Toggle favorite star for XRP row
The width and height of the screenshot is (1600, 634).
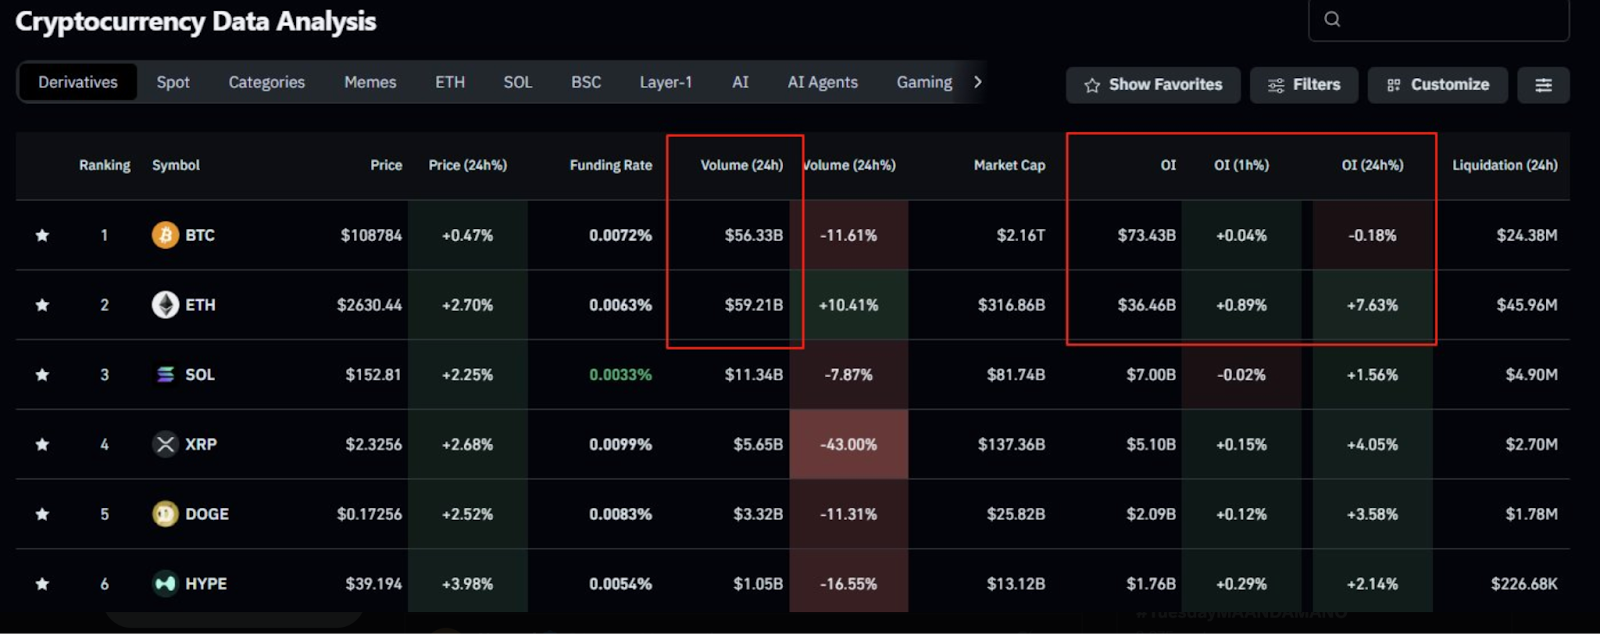[42, 445]
